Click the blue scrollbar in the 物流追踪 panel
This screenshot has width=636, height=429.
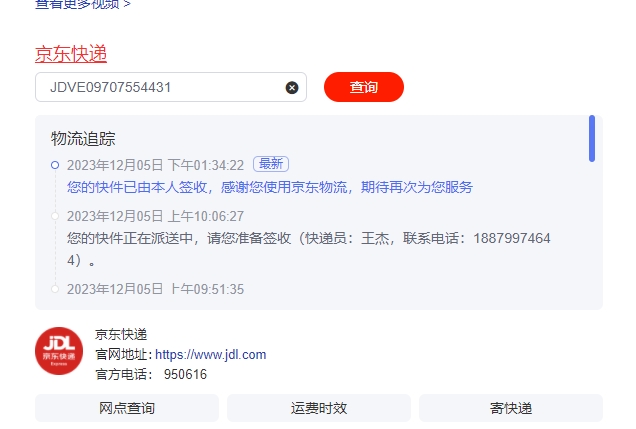592,139
